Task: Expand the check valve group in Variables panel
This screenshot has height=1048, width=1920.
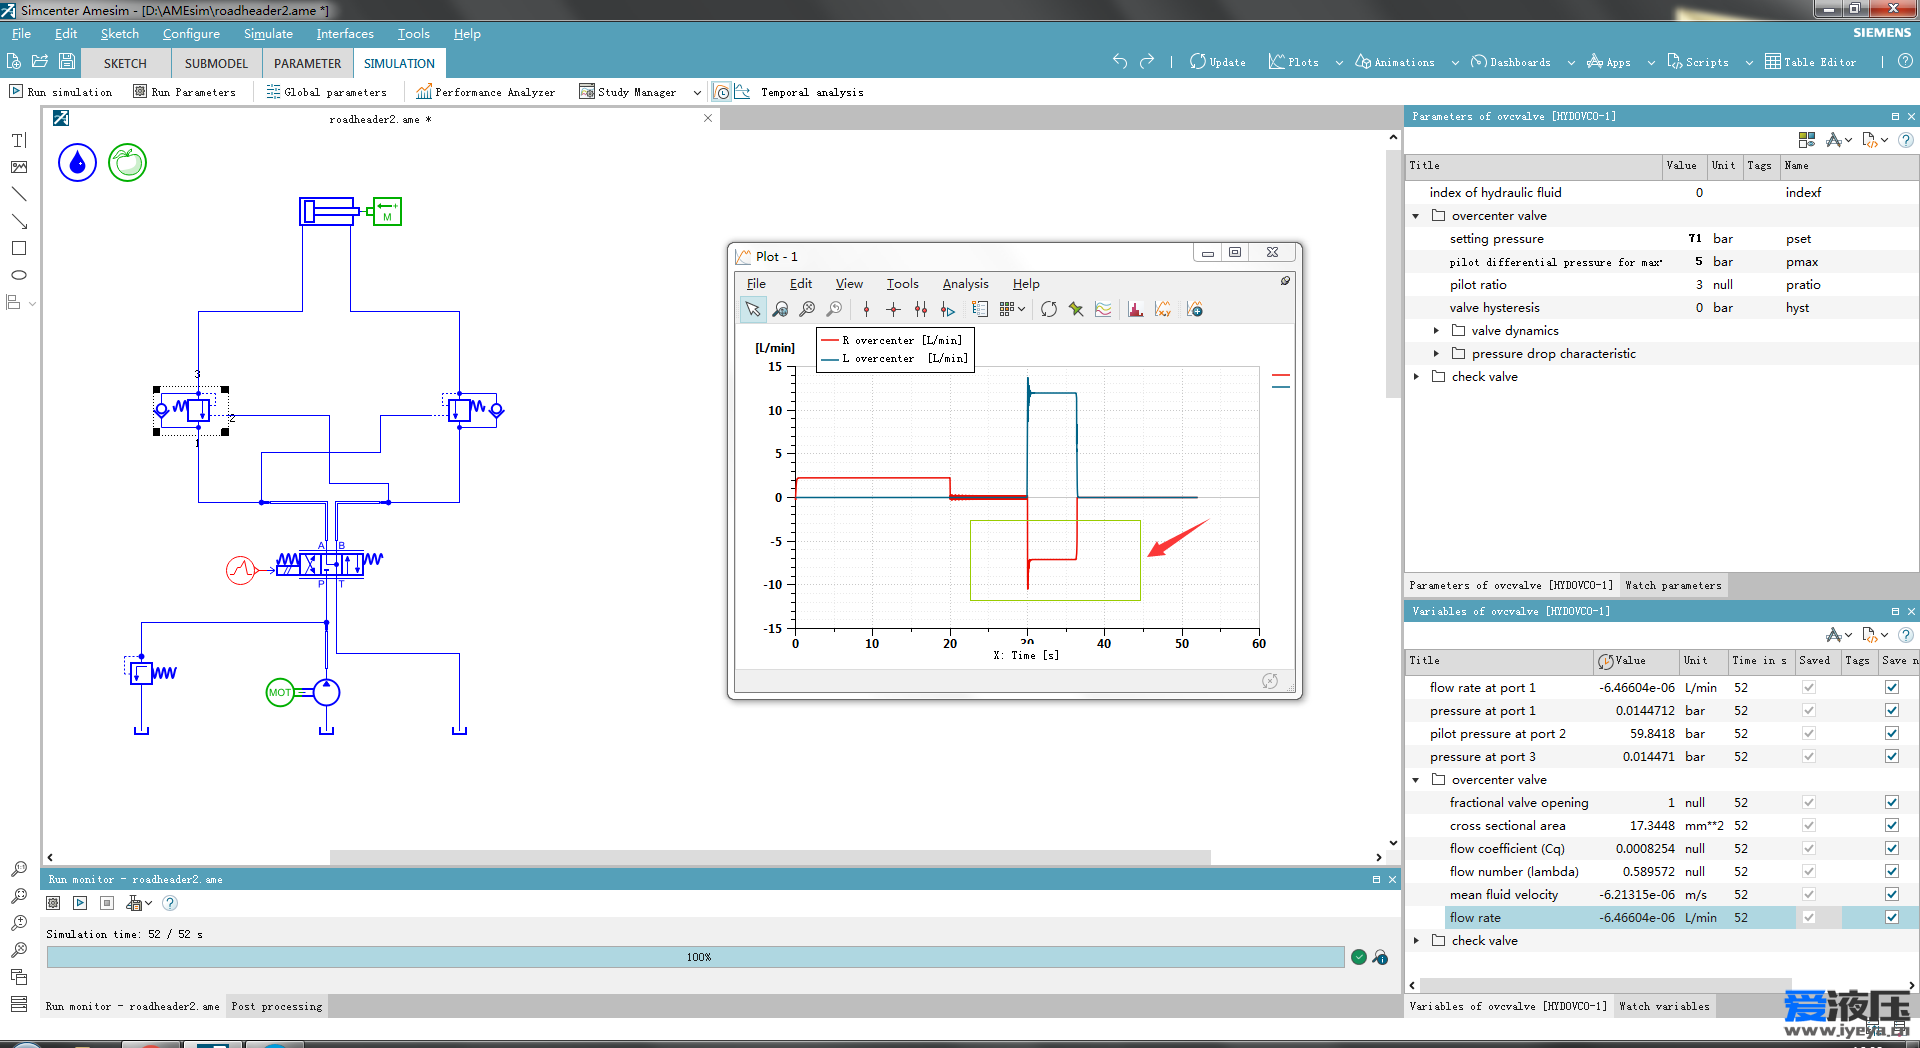Action: [1416, 941]
